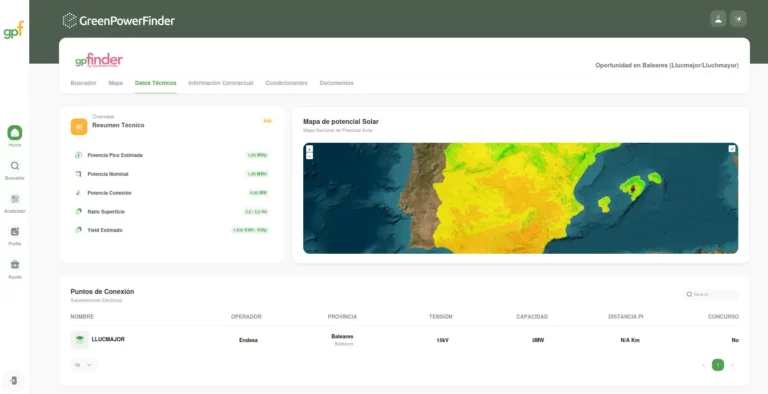Click the LLUCMAJOR substation icon
Image resolution: width=768 pixels, height=394 pixels.
80,340
